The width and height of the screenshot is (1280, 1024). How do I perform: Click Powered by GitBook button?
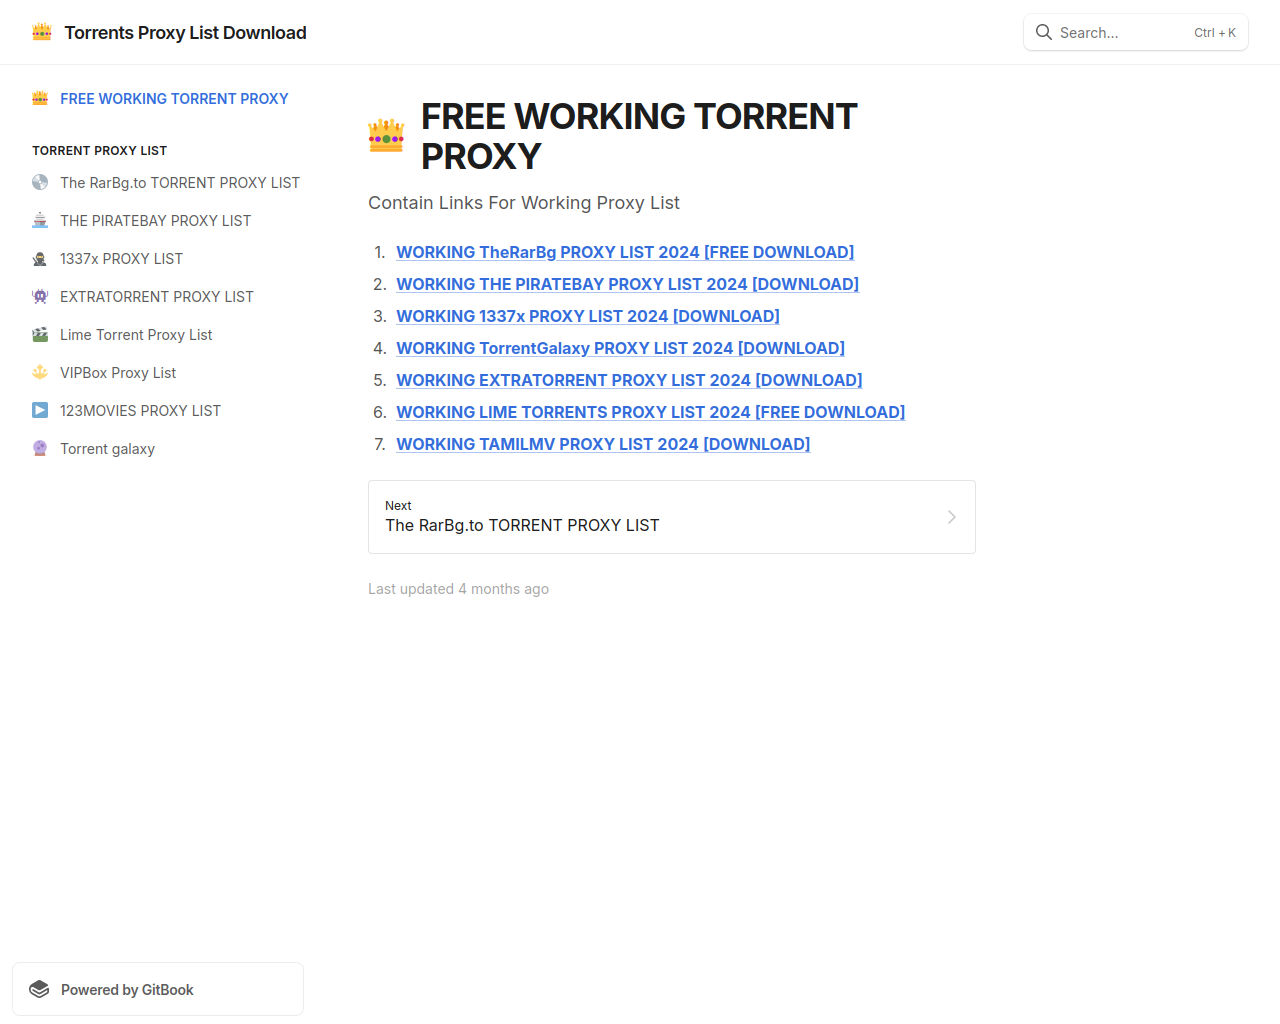[x=158, y=989]
